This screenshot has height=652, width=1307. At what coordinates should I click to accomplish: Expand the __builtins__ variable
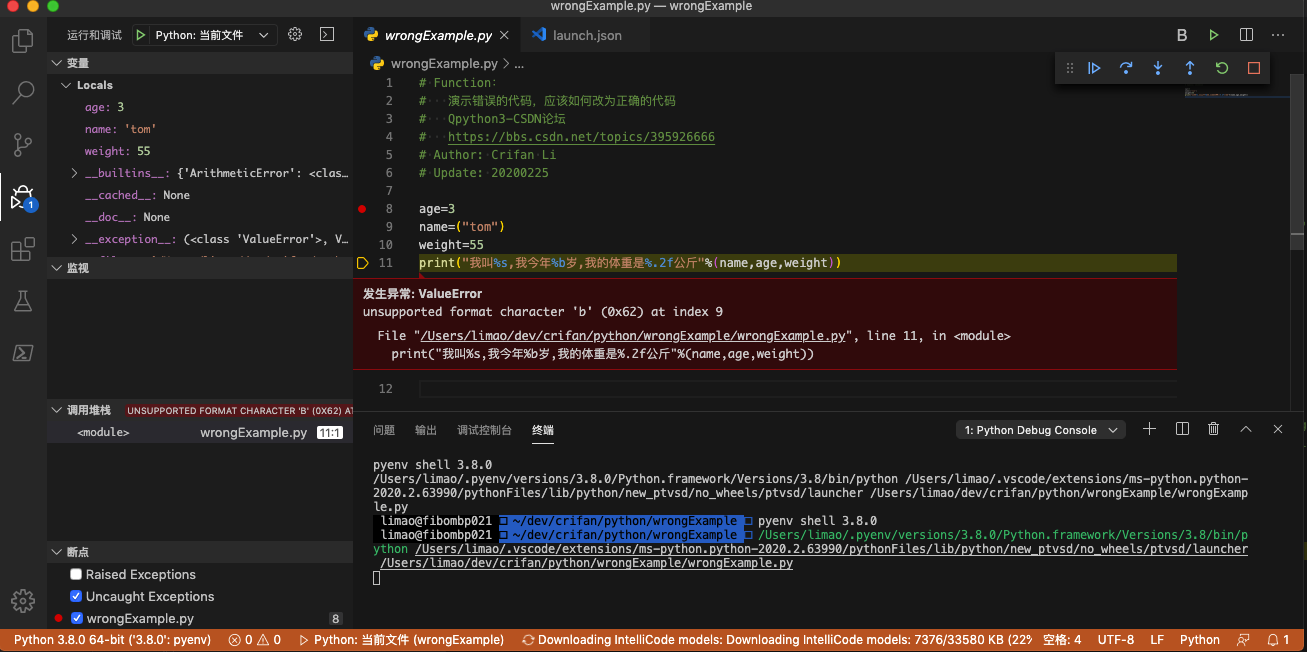pos(75,173)
